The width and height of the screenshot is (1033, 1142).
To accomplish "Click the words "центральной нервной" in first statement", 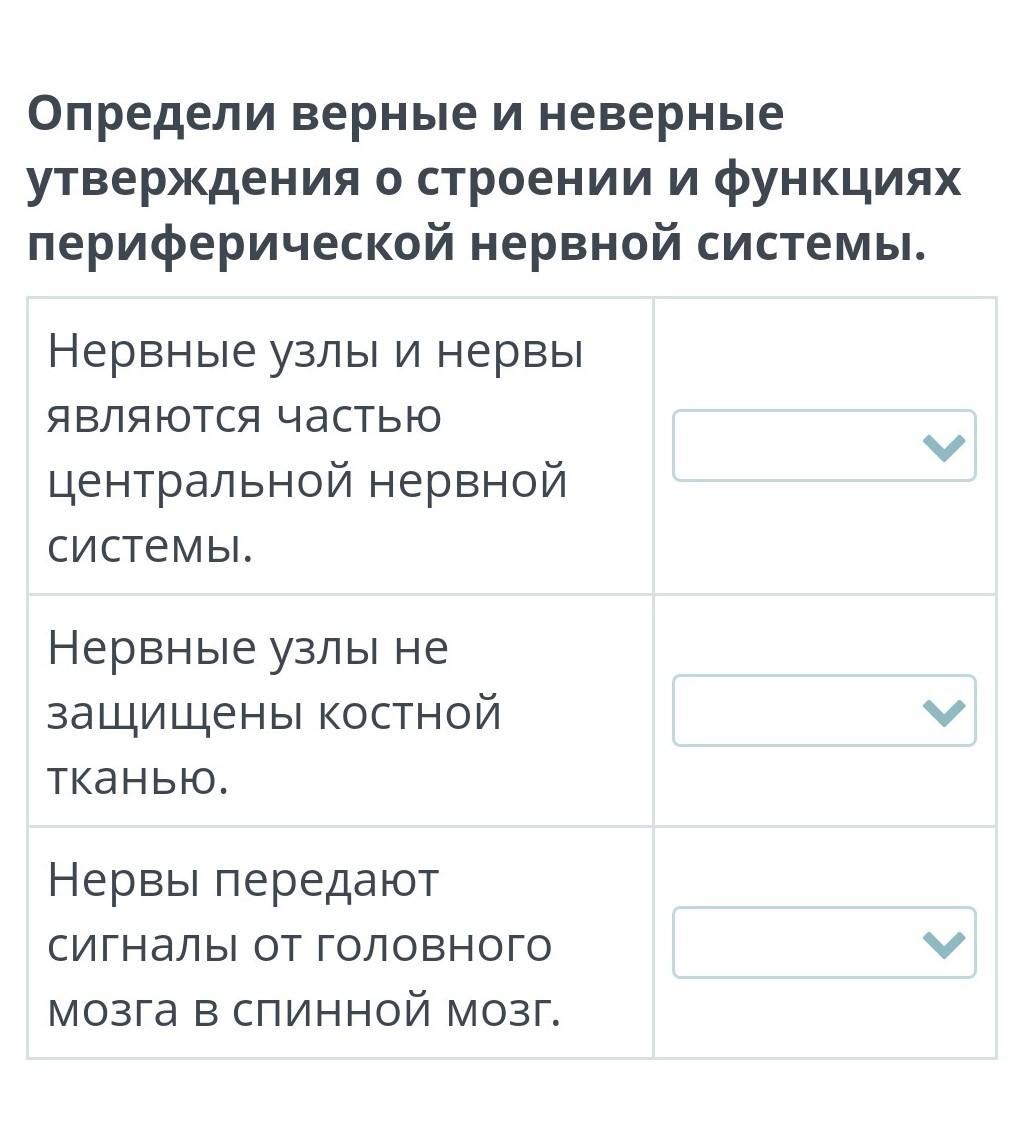I will pyautogui.click(x=307, y=481).
